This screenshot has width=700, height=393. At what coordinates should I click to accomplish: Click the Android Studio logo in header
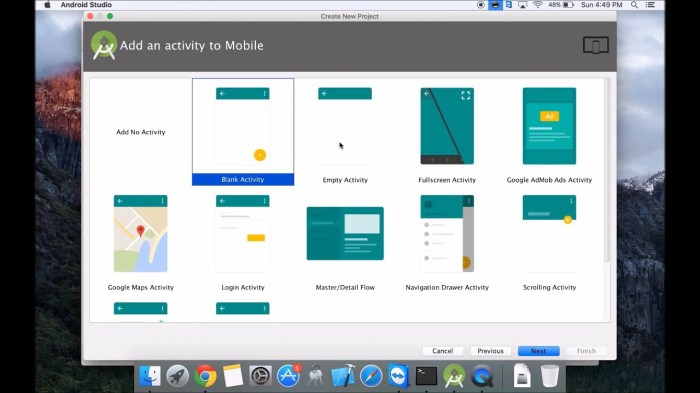coord(104,45)
